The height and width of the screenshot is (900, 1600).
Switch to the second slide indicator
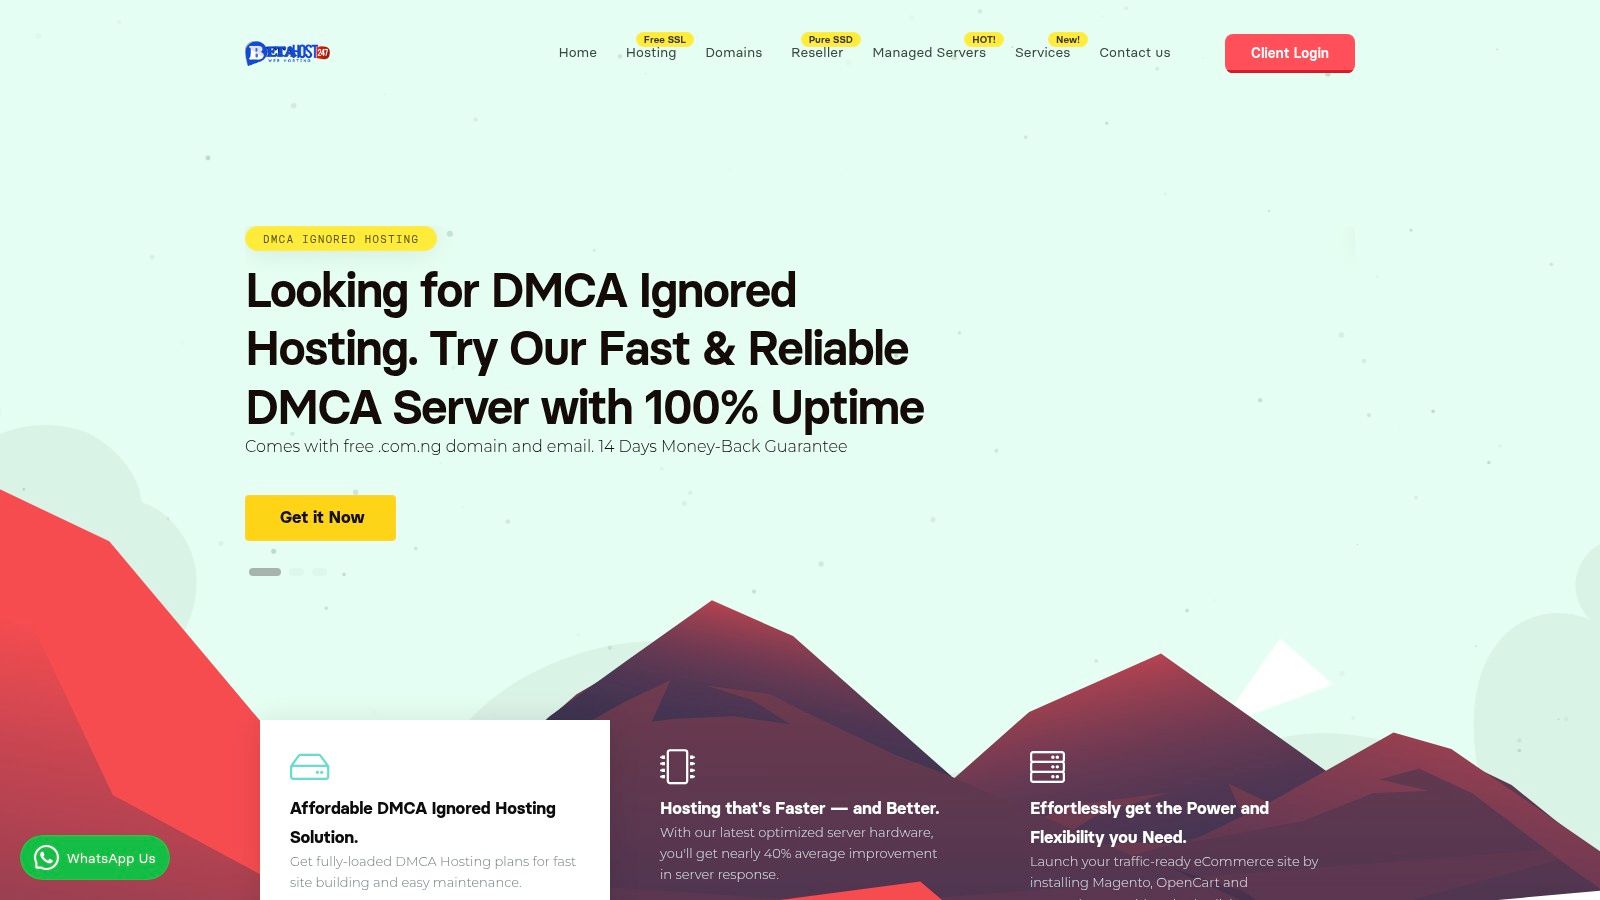pyautogui.click(x=296, y=572)
